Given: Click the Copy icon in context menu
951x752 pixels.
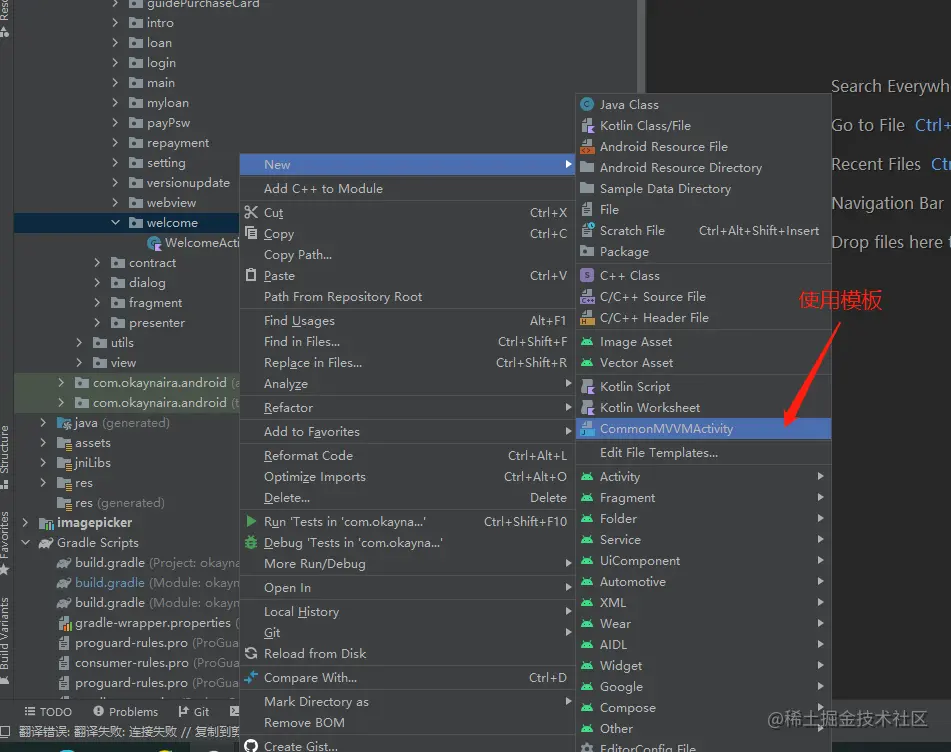Looking at the screenshot, I should pyautogui.click(x=251, y=233).
